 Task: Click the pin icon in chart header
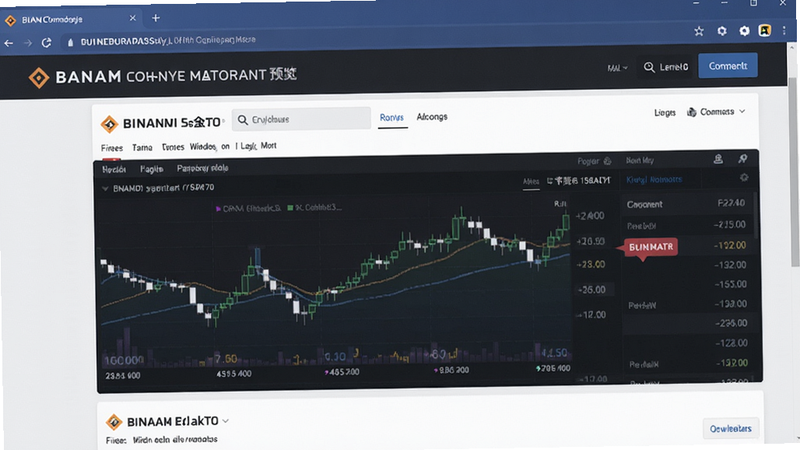742,159
